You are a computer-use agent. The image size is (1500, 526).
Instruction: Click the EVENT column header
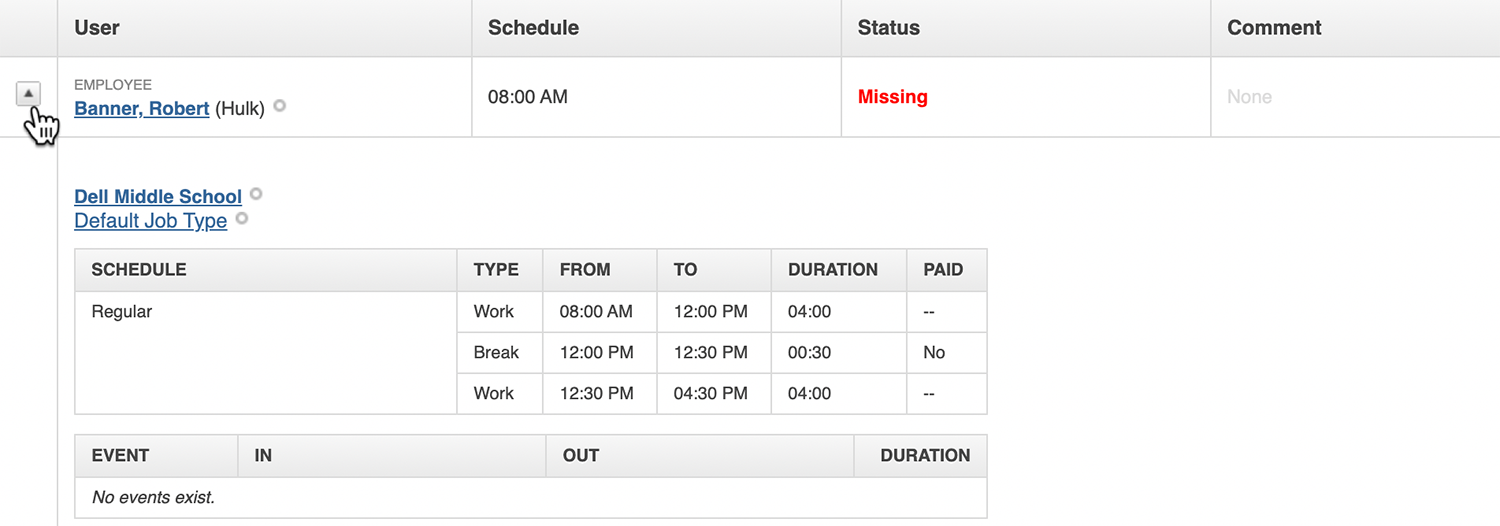(120, 455)
